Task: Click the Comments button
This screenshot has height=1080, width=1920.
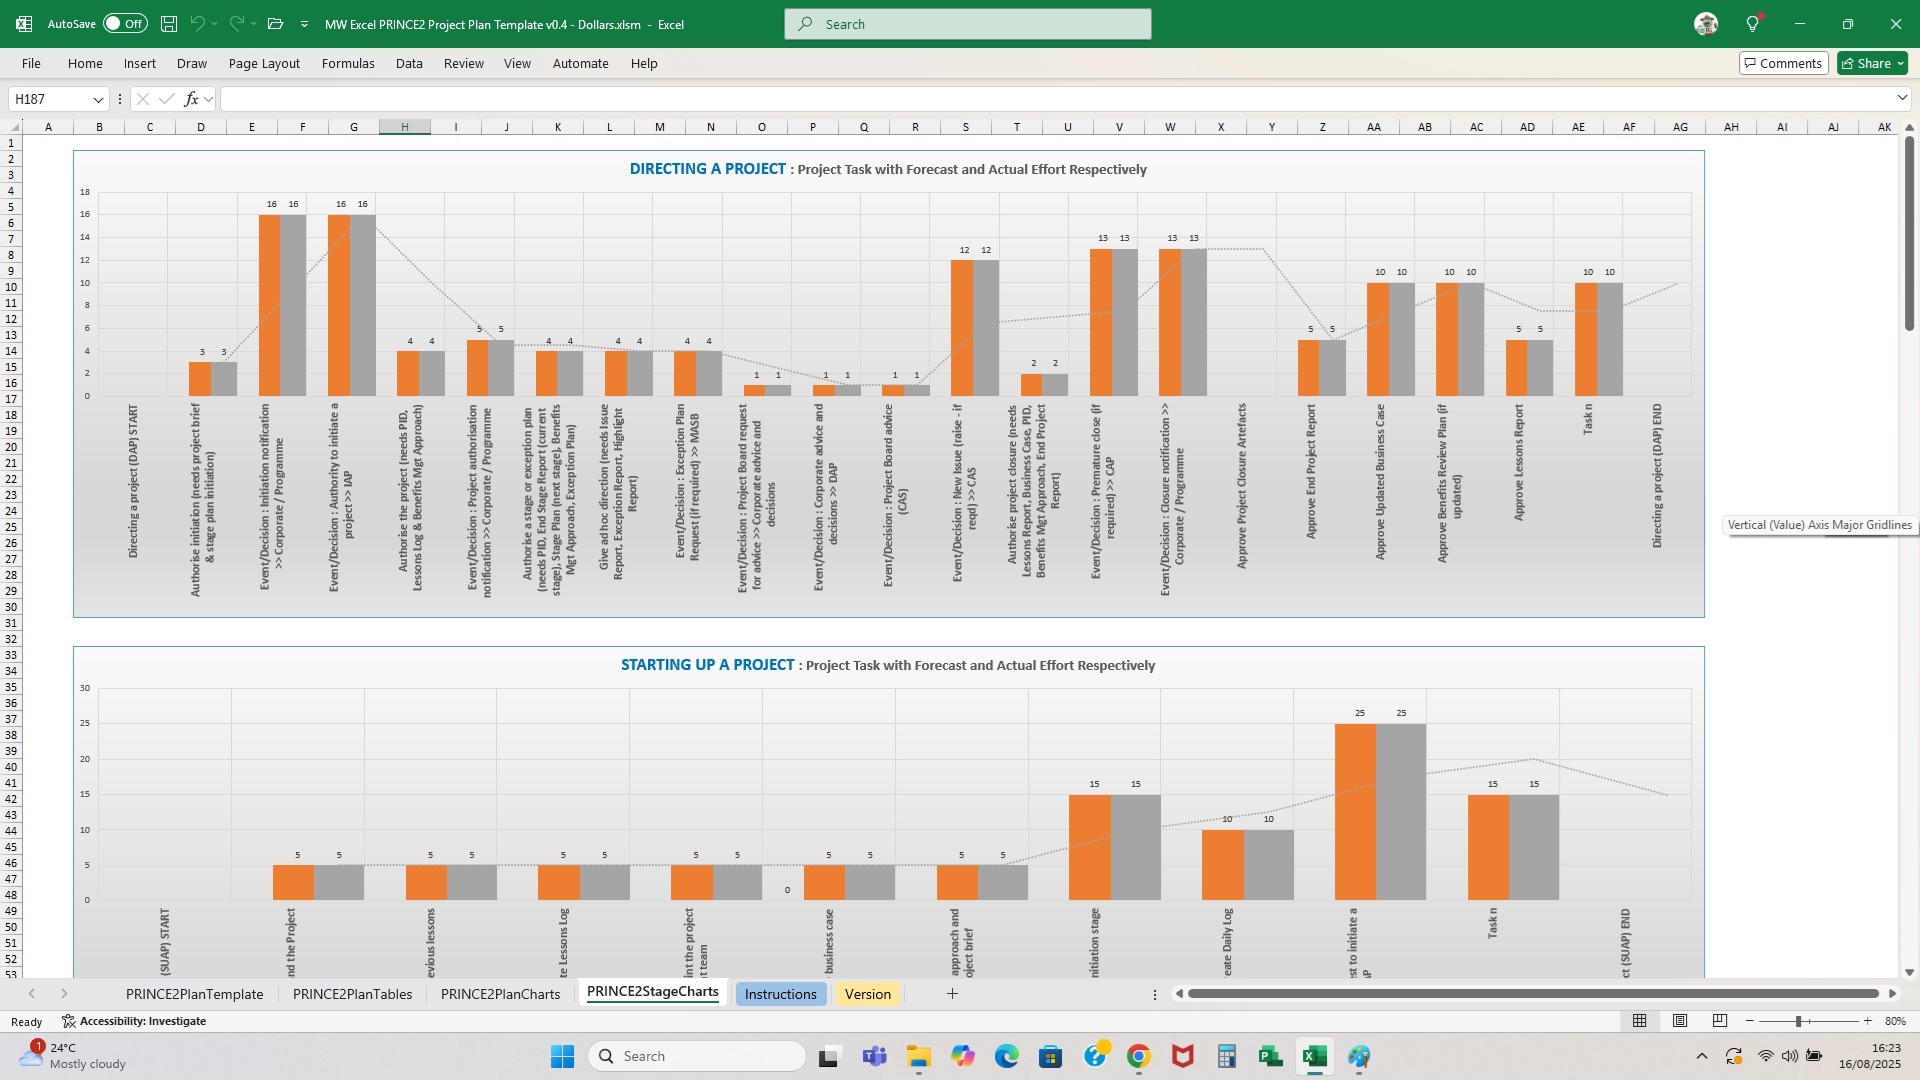Action: click(1782, 63)
